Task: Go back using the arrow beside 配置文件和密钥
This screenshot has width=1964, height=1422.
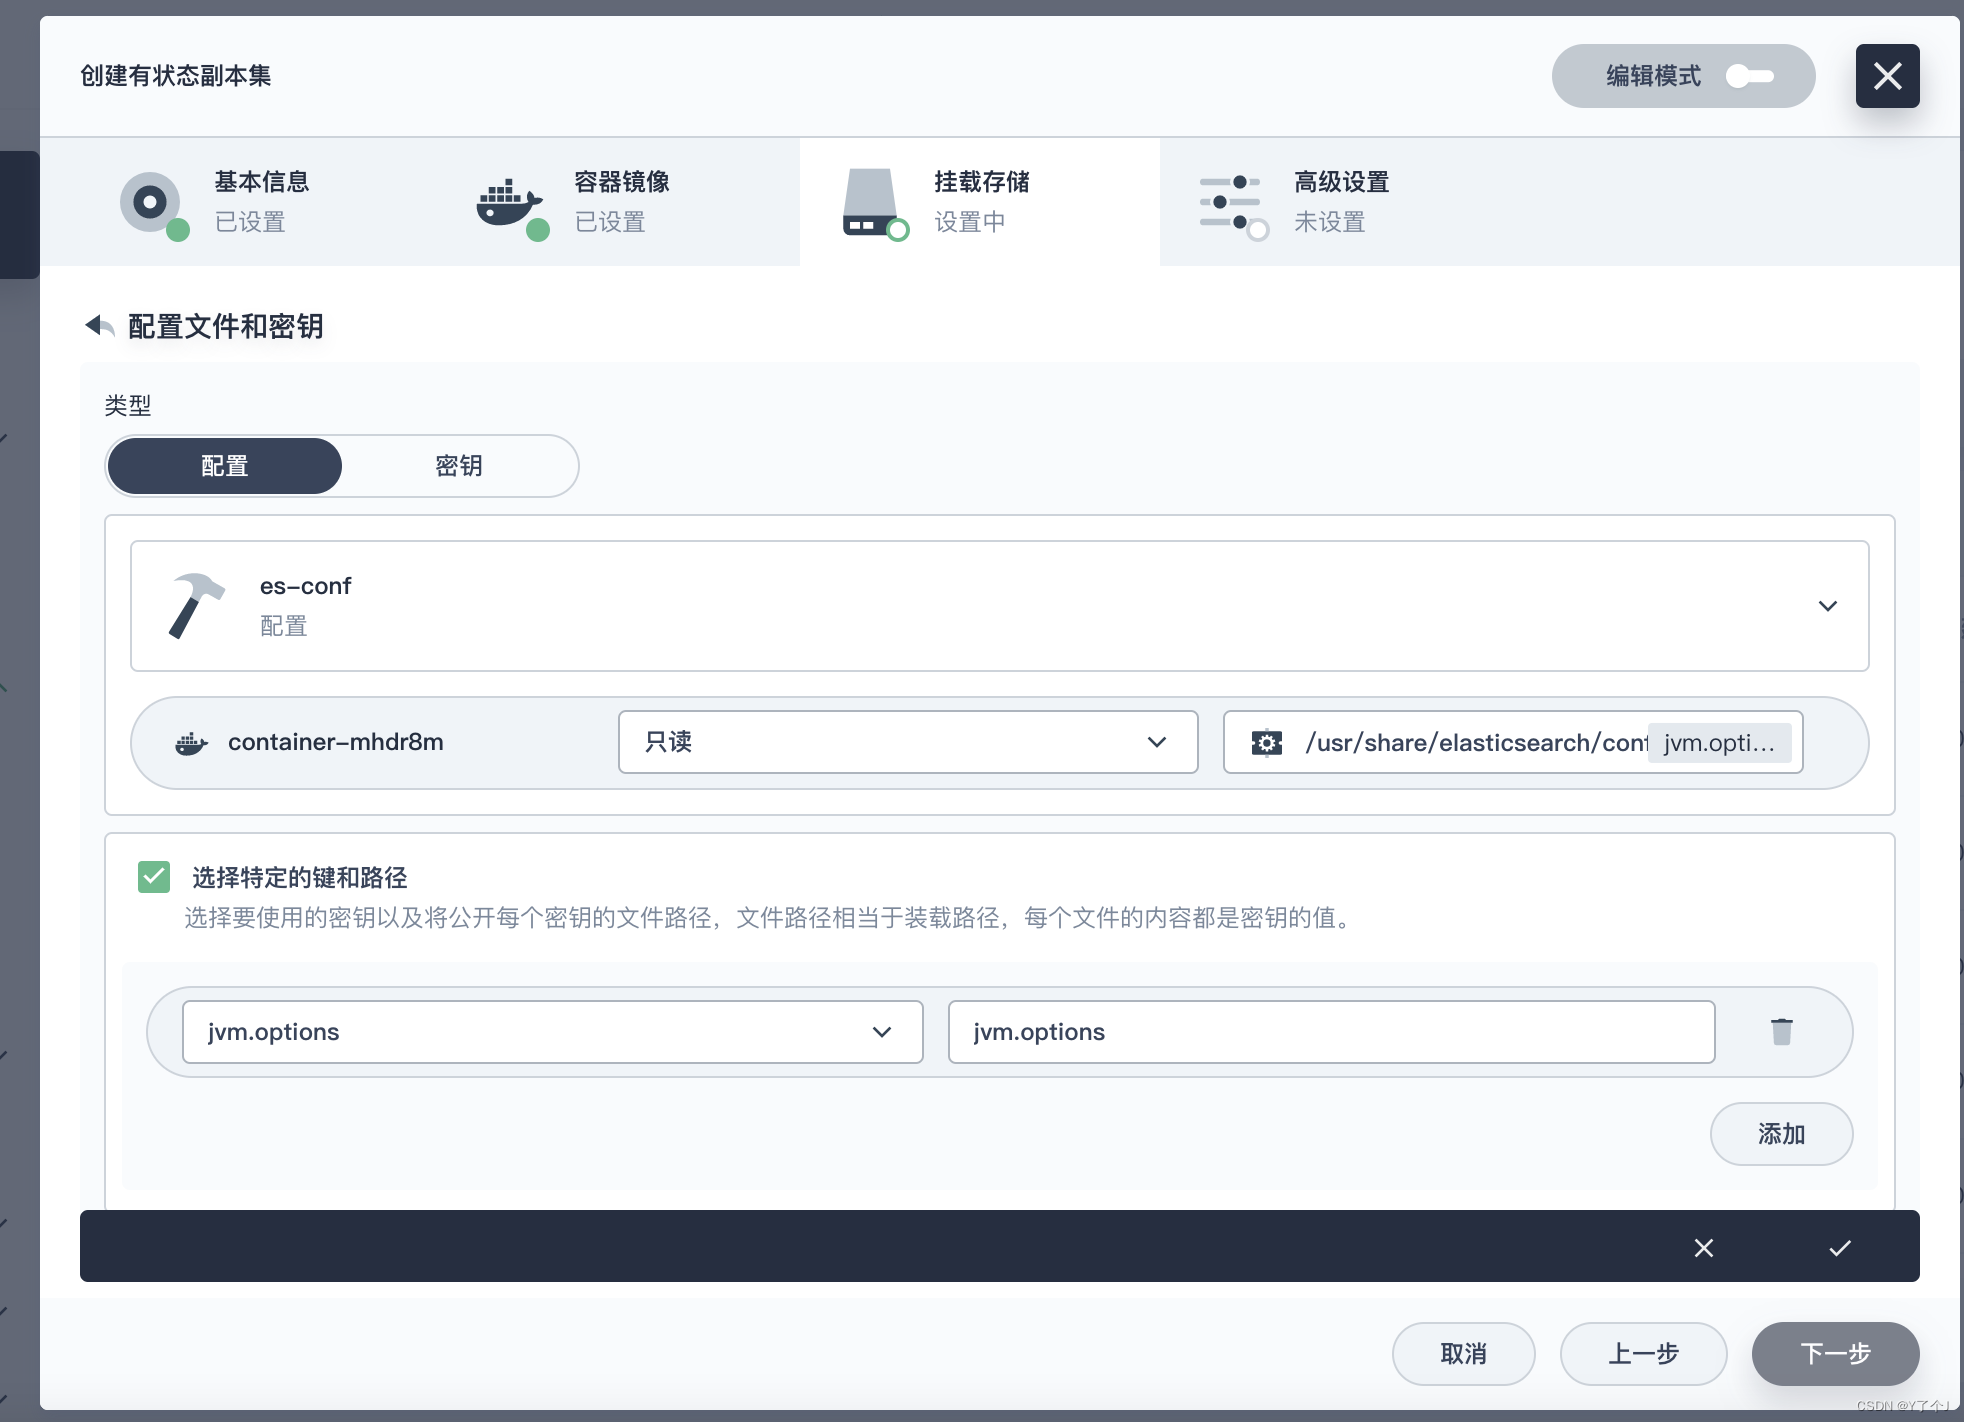Action: [x=99, y=326]
